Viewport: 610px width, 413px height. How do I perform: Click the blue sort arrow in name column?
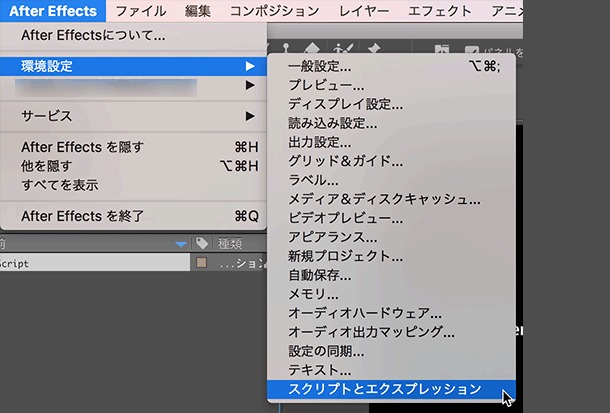181,244
